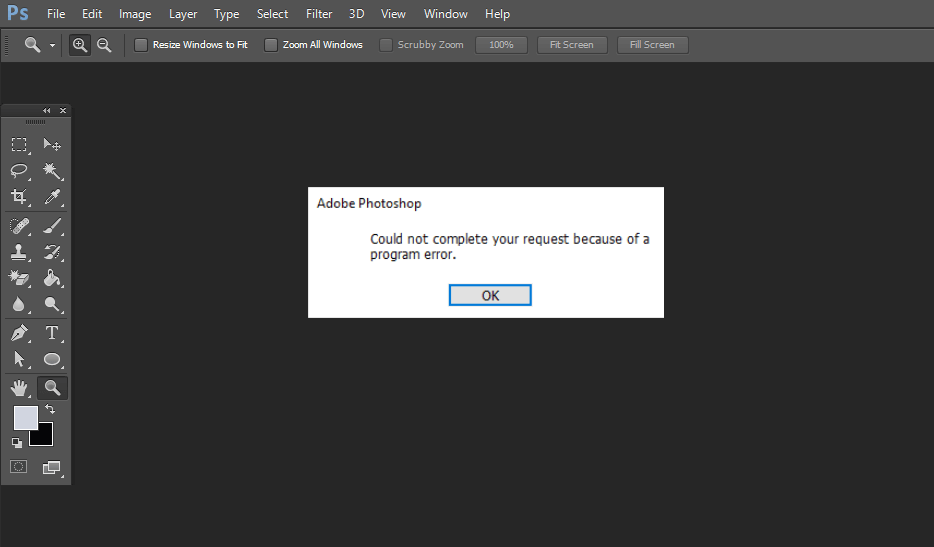This screenshot has width=934, height=547.
Task: Select the Zoom tool in the toolbox
Action: (52, 388)
